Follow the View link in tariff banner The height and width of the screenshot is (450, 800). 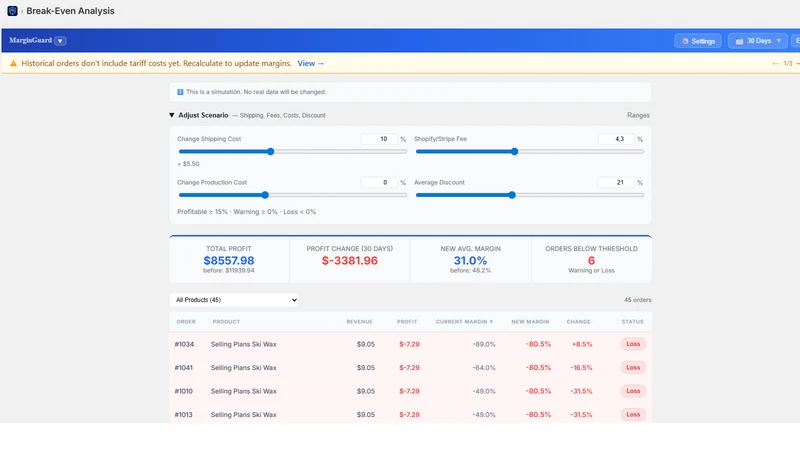click(311, 63)
